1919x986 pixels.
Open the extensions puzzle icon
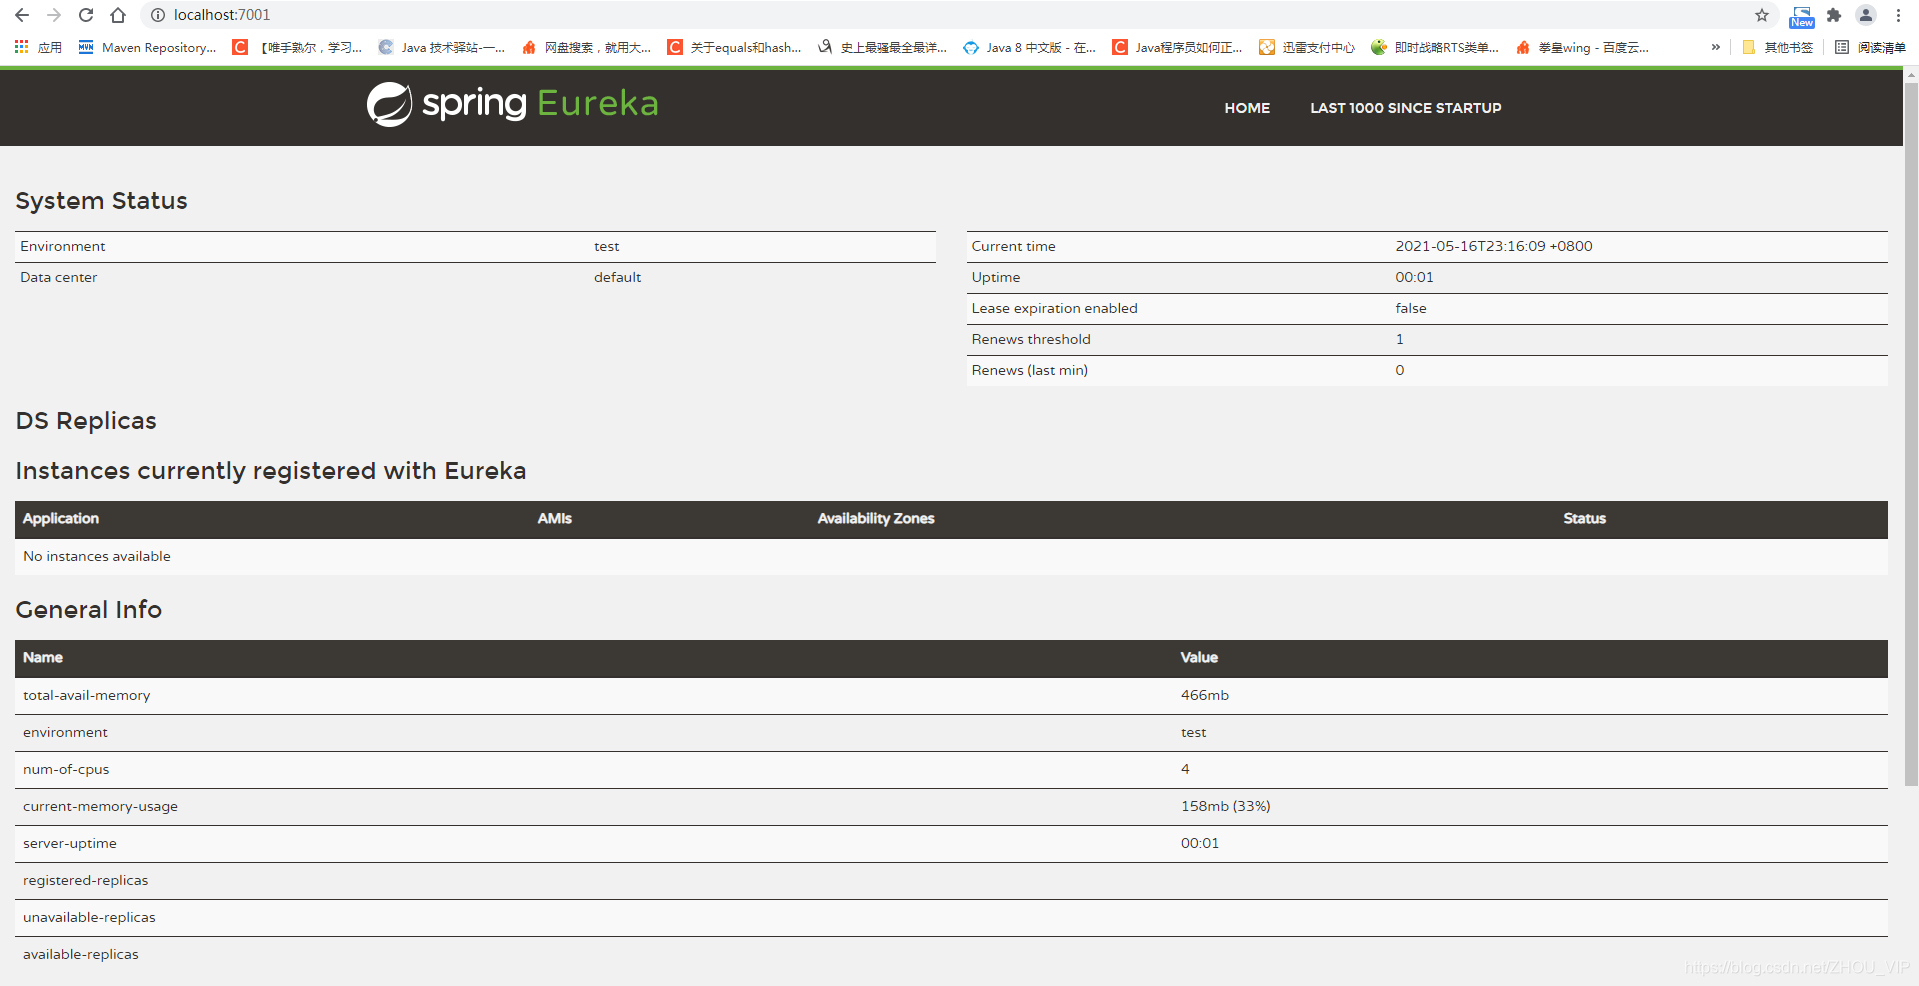click(x=1834, y=15)
